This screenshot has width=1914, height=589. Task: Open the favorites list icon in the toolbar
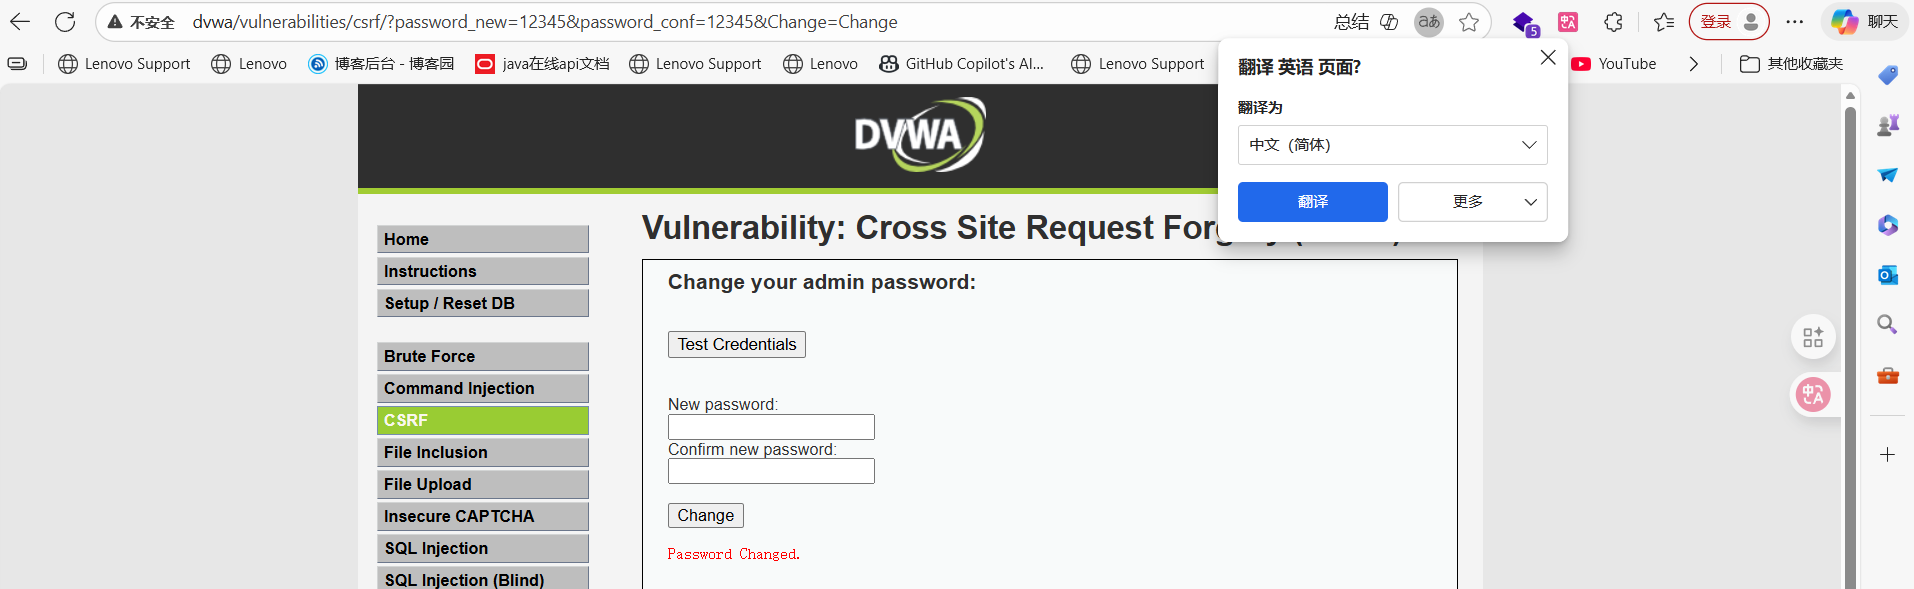[x=1664, y=22]
